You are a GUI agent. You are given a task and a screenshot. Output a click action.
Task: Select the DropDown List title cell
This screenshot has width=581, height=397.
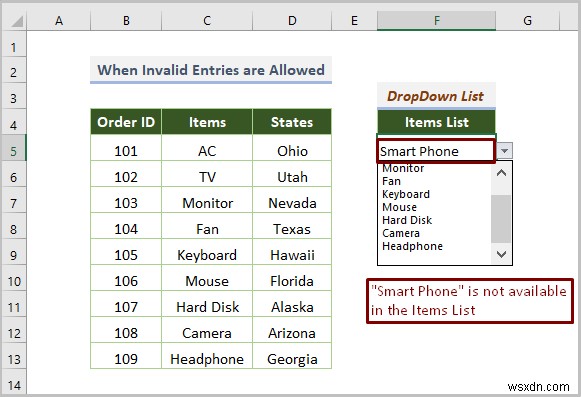point(436,96)
